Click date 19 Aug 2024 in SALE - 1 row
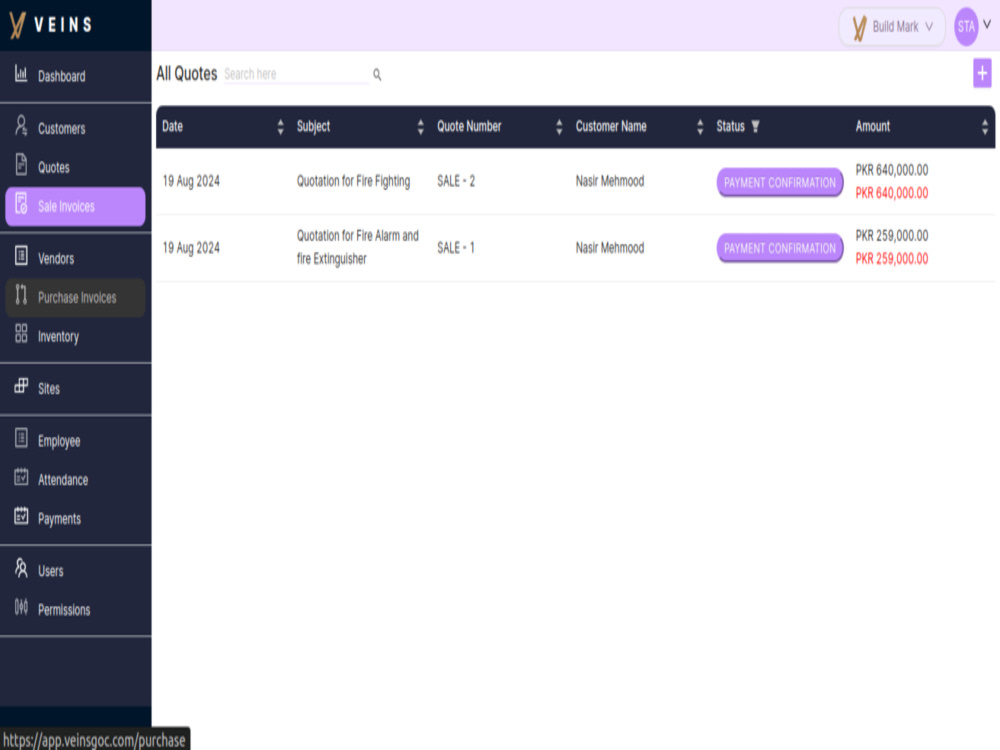This screenshot has width=1000, height=750. point(191,247)
